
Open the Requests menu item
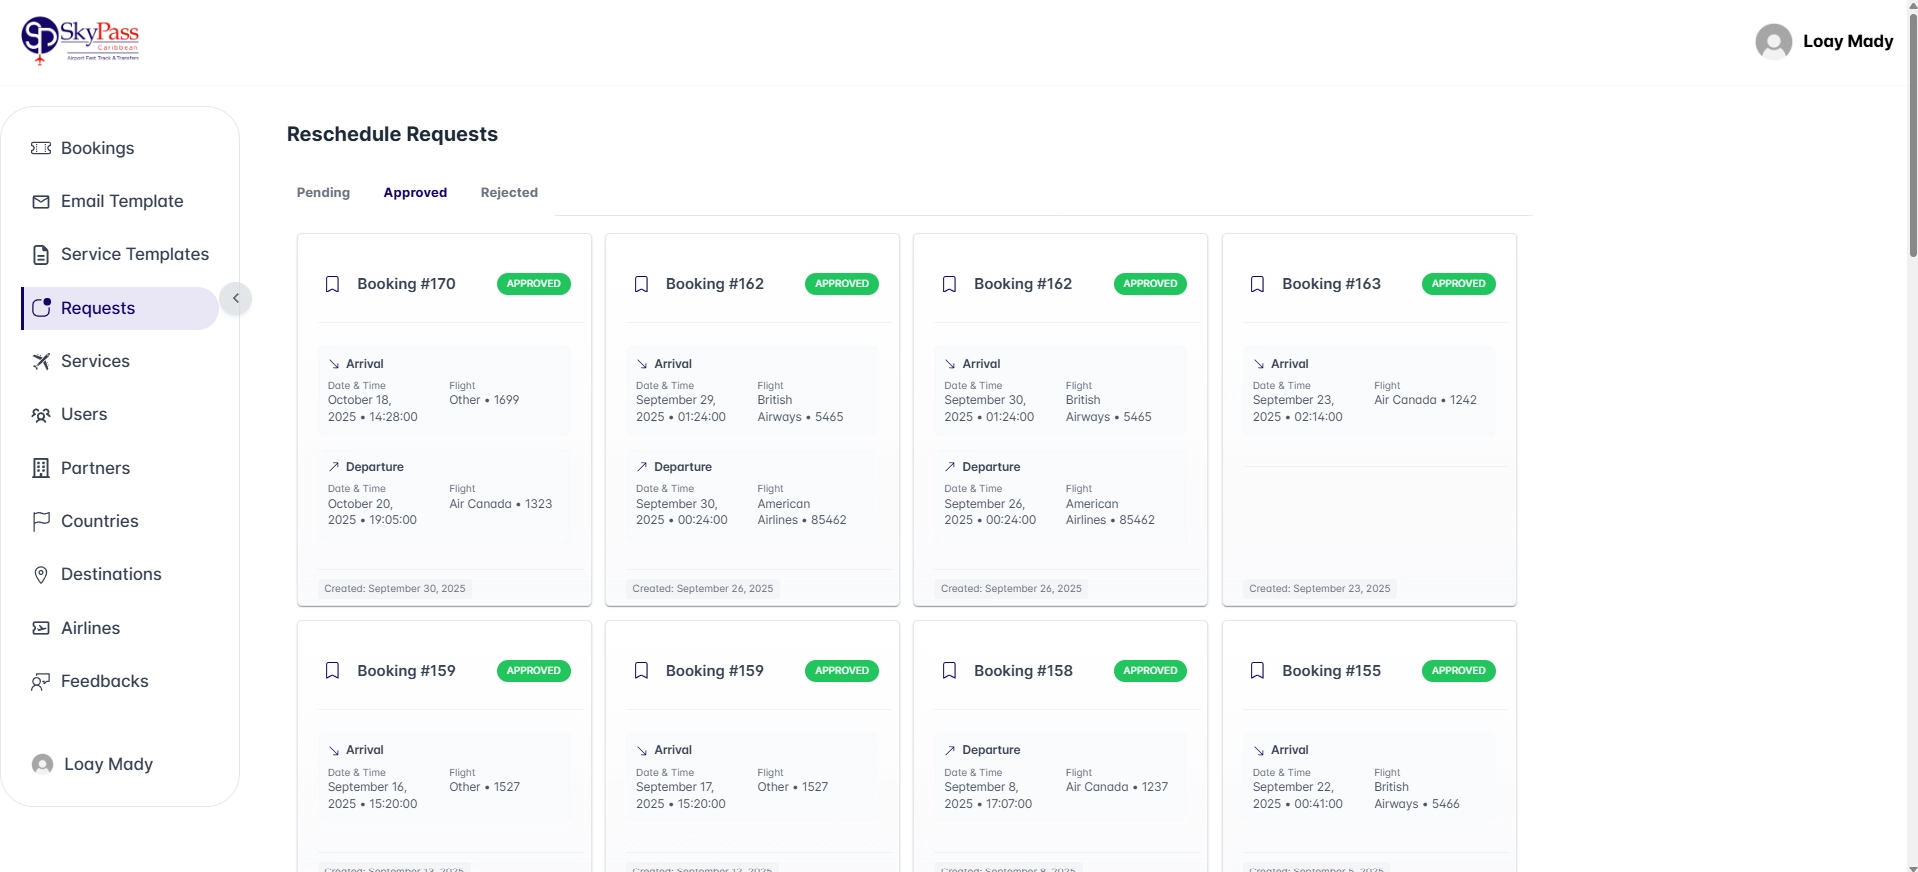(x=120, y=308)
